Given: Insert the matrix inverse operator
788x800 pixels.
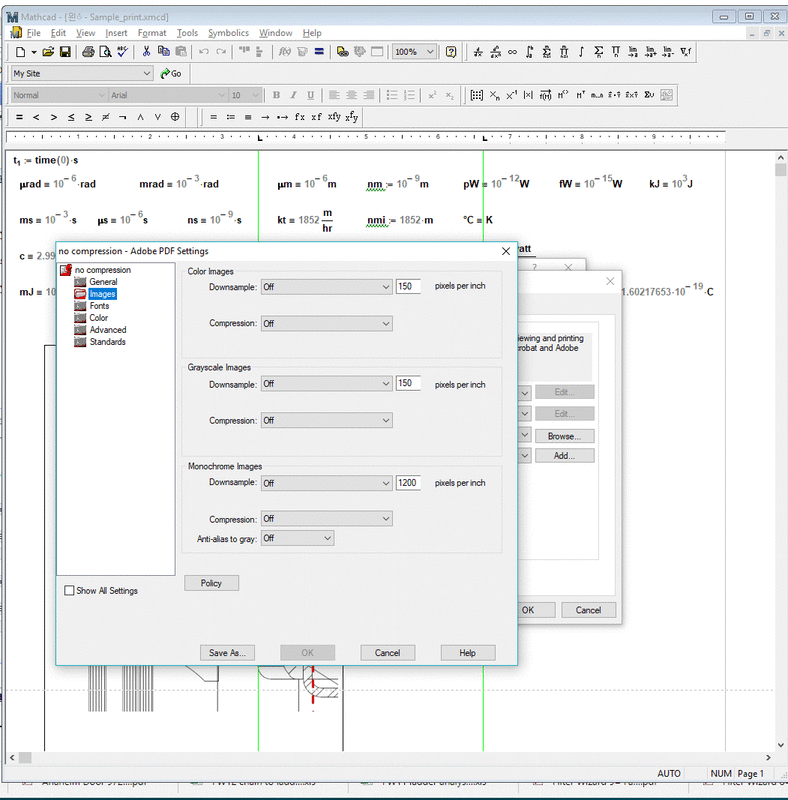Looking at the screenshot, I should coord(511,95).
